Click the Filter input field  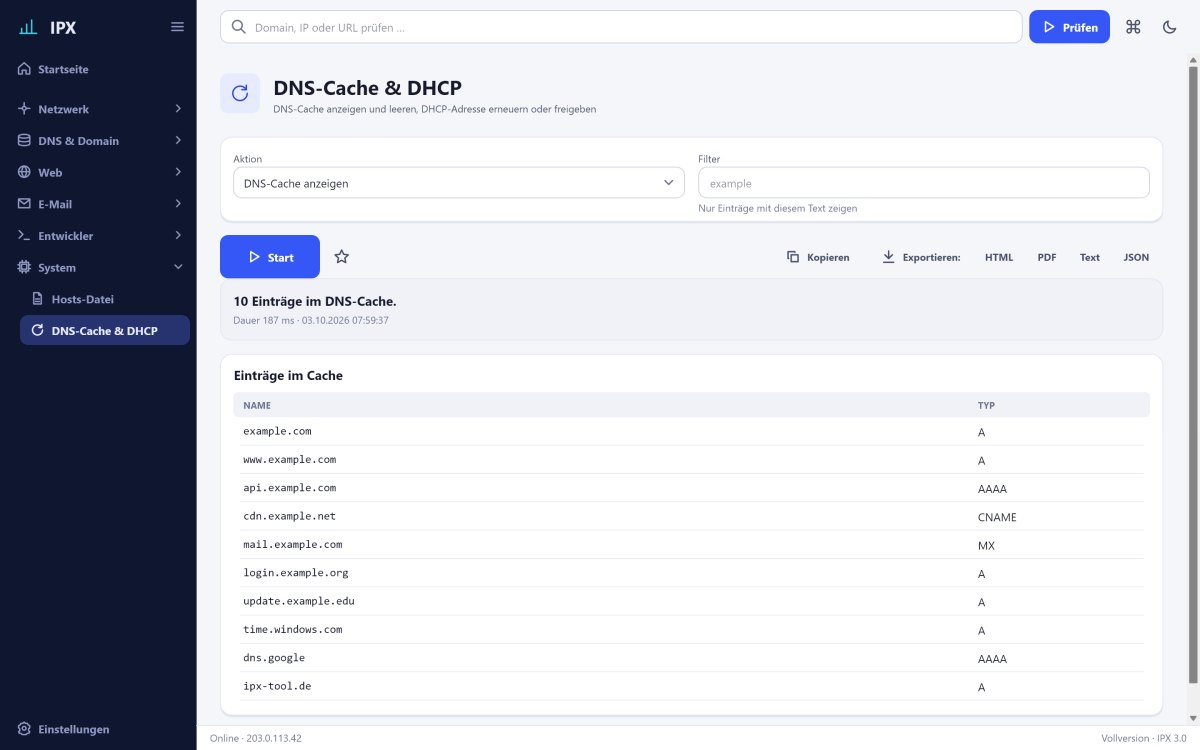924,183
